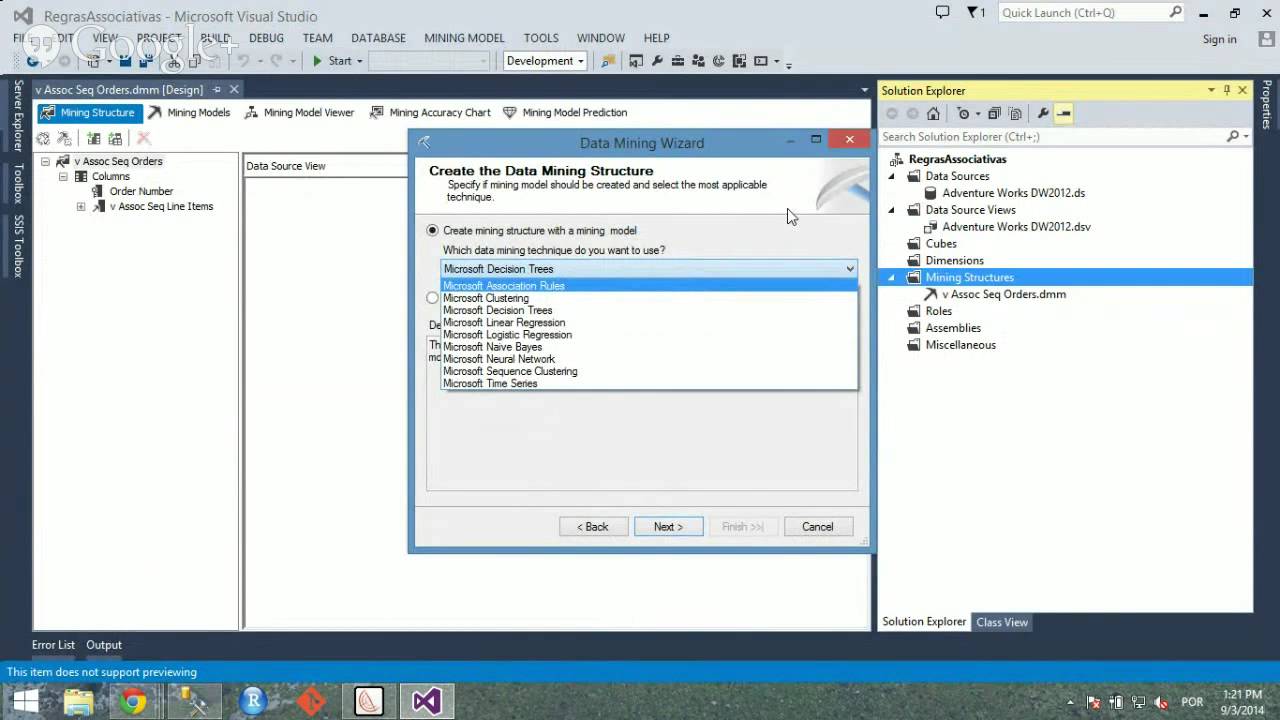The height and width of the screenshot is (720, 1280).
Task: Collapse the v Assoc Seq Orders root node
Action: (45, 161)
